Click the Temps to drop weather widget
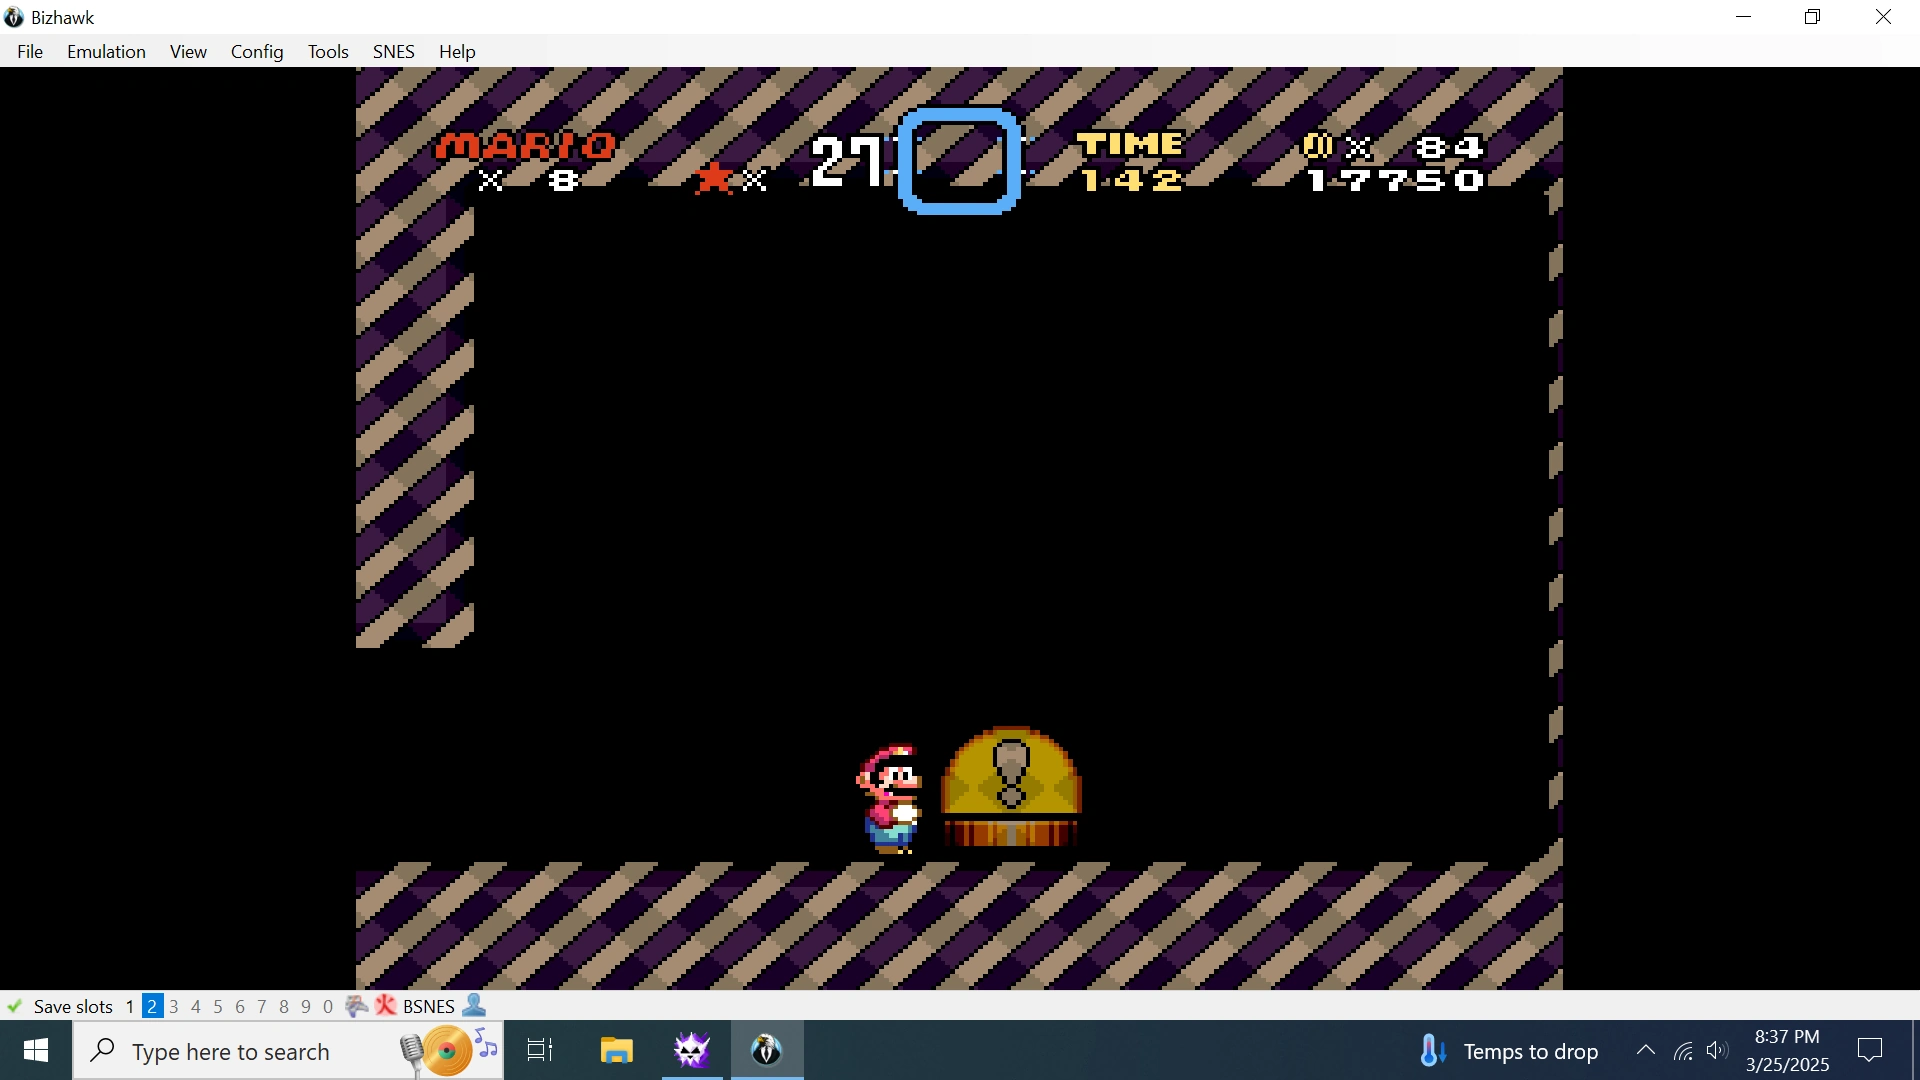The height and width of the screenshot is (1080, 1920). 1508,1051
